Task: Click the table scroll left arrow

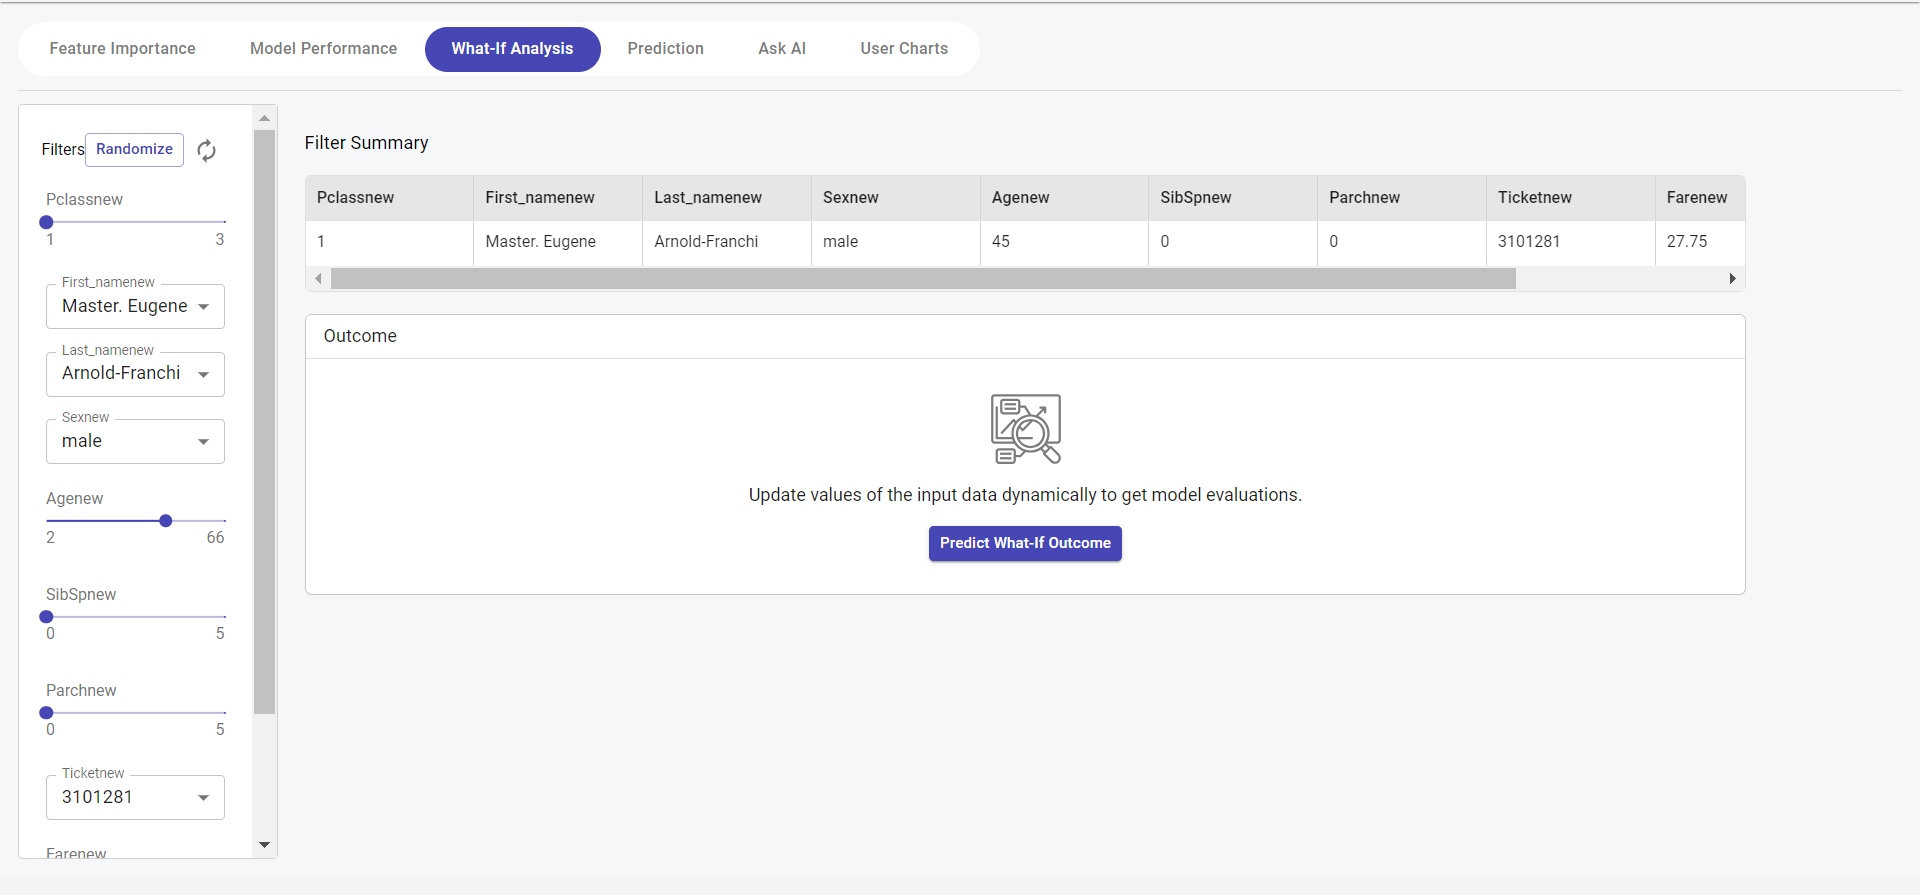Action: 318,279
